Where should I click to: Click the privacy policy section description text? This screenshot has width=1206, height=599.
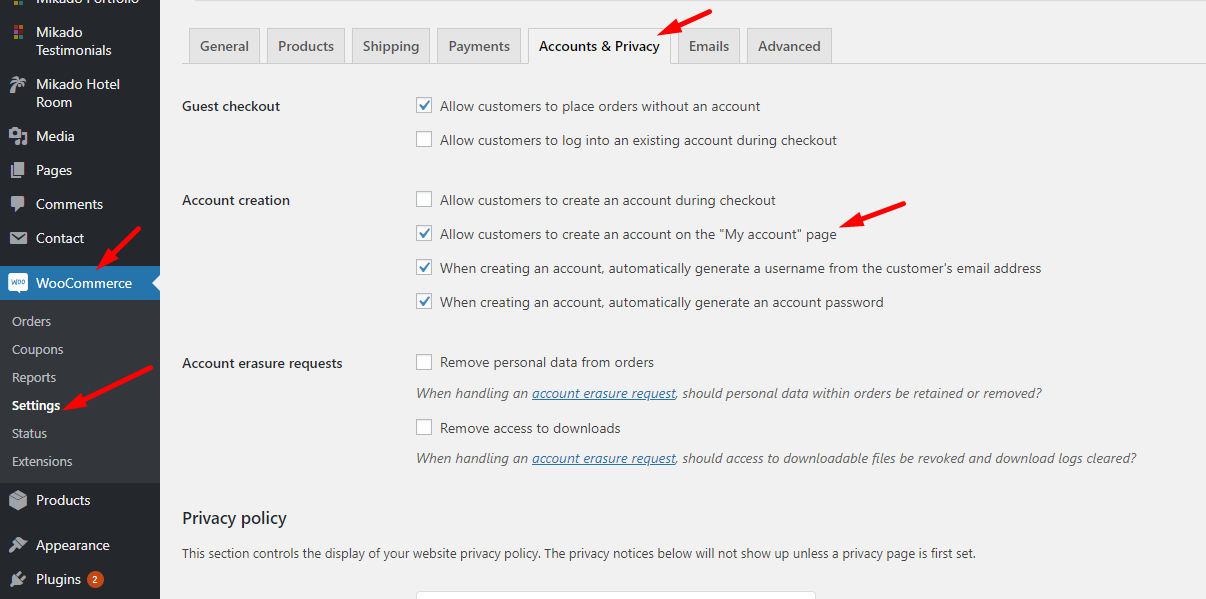click(x=579, y=553)
